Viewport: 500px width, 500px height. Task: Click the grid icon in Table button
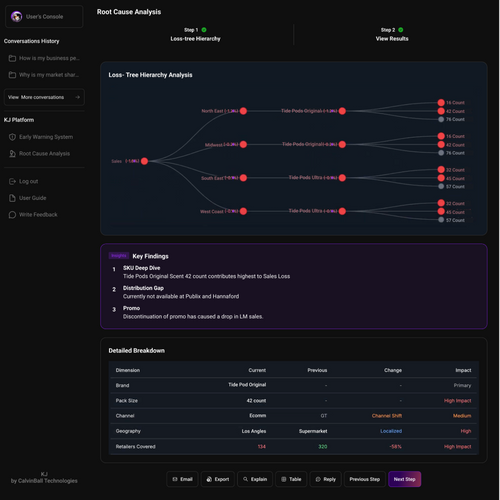[x=284, y=479]
